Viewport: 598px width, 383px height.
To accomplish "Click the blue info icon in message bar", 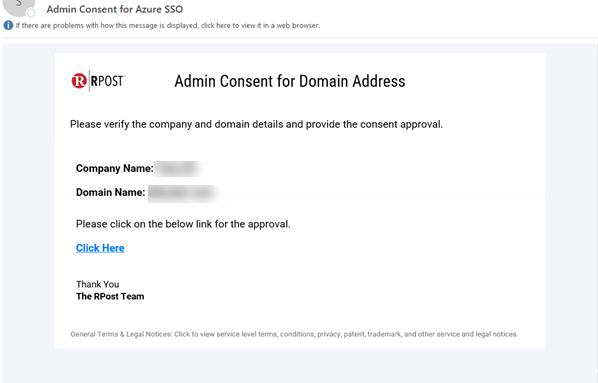I will click(x=8, y=25).
